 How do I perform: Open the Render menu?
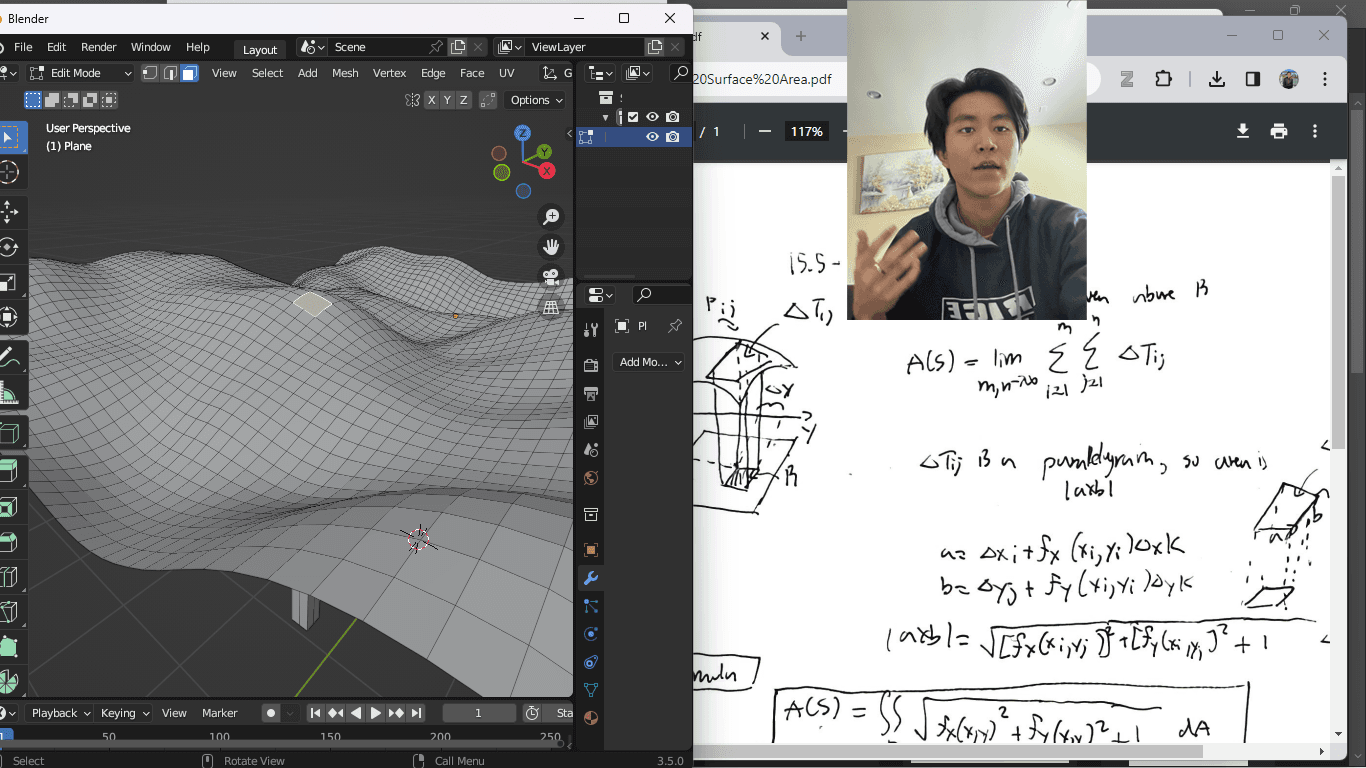pos(98,47)
